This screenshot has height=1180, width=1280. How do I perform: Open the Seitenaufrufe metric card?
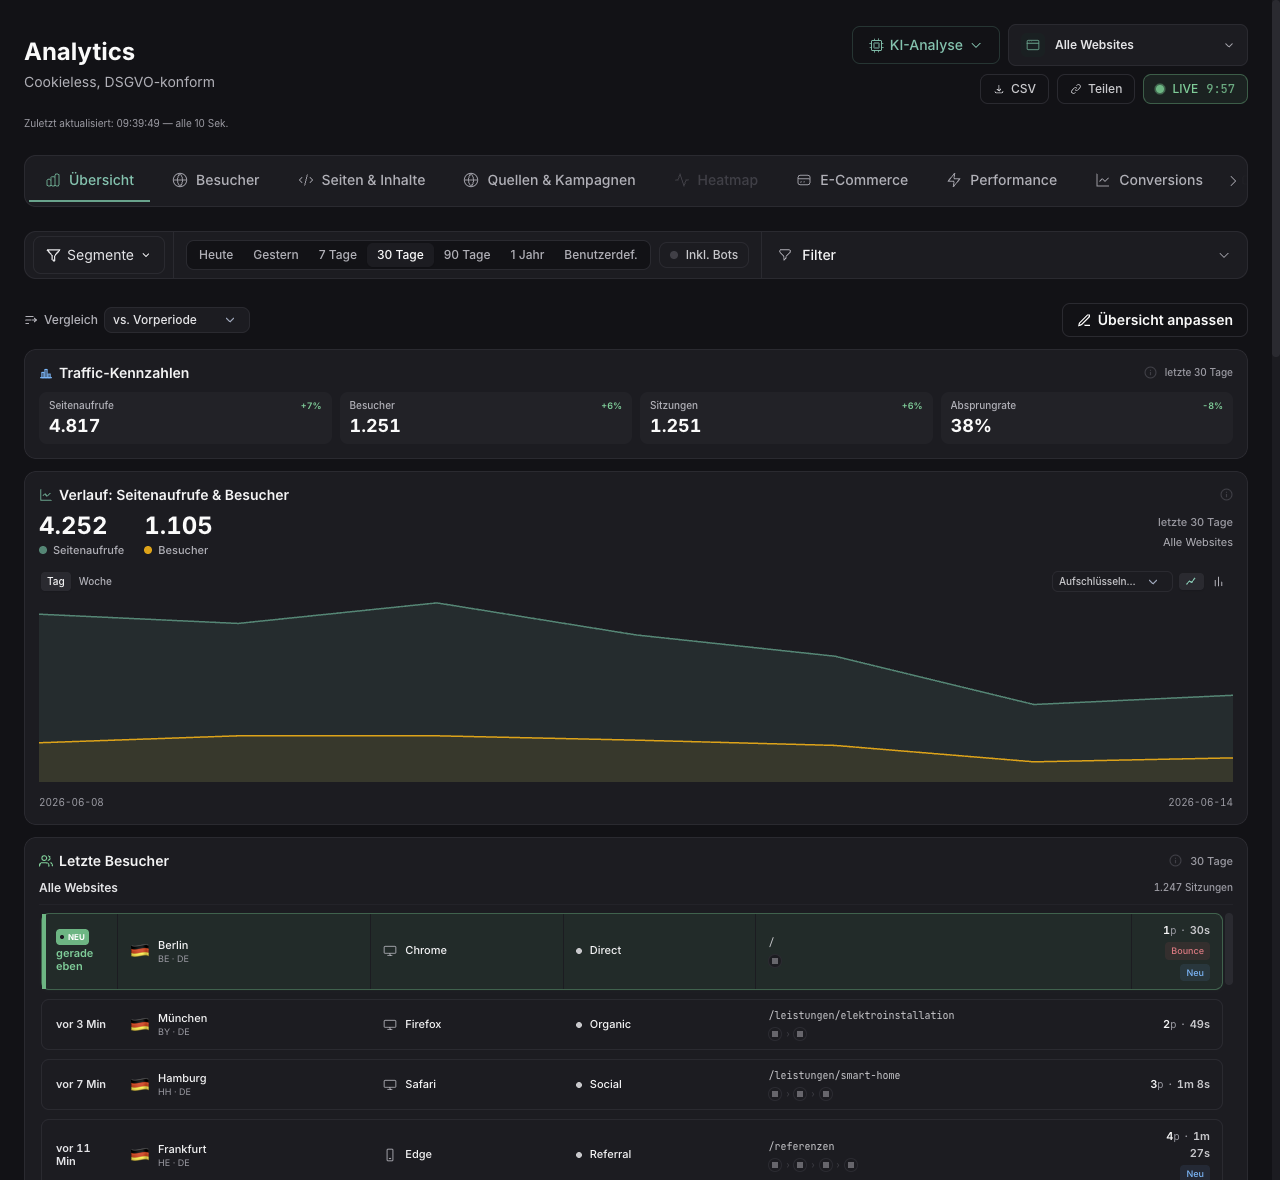[x=185, y=418]
